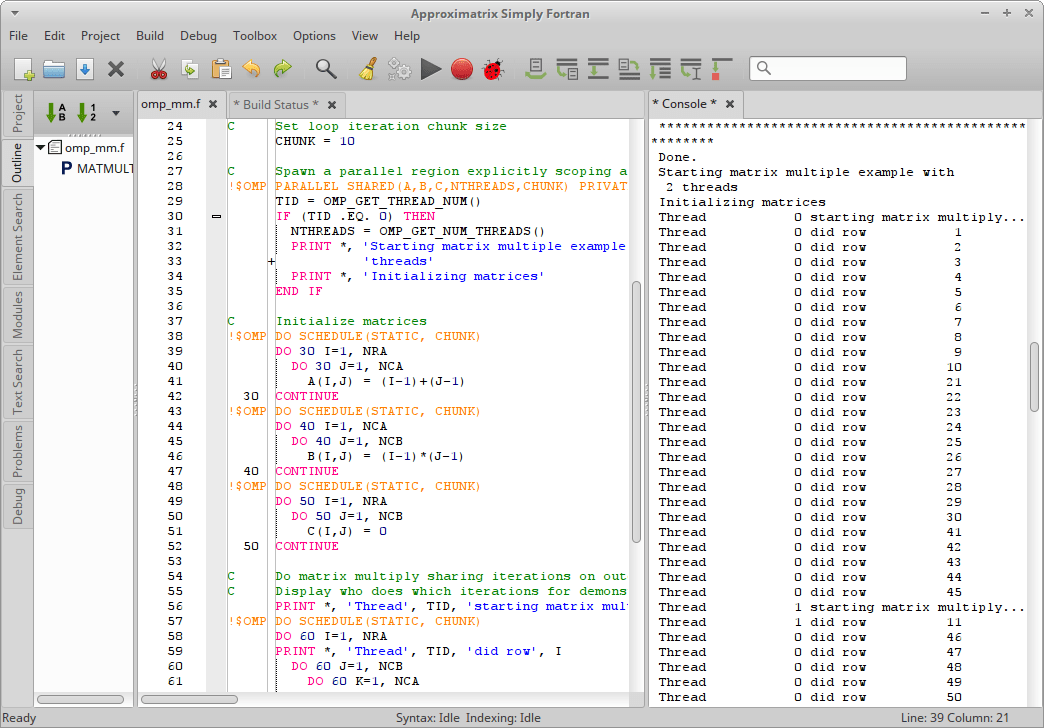Collapse the omp_mm.f tree node
The image size is (1044, 728).
click(41, 147)
